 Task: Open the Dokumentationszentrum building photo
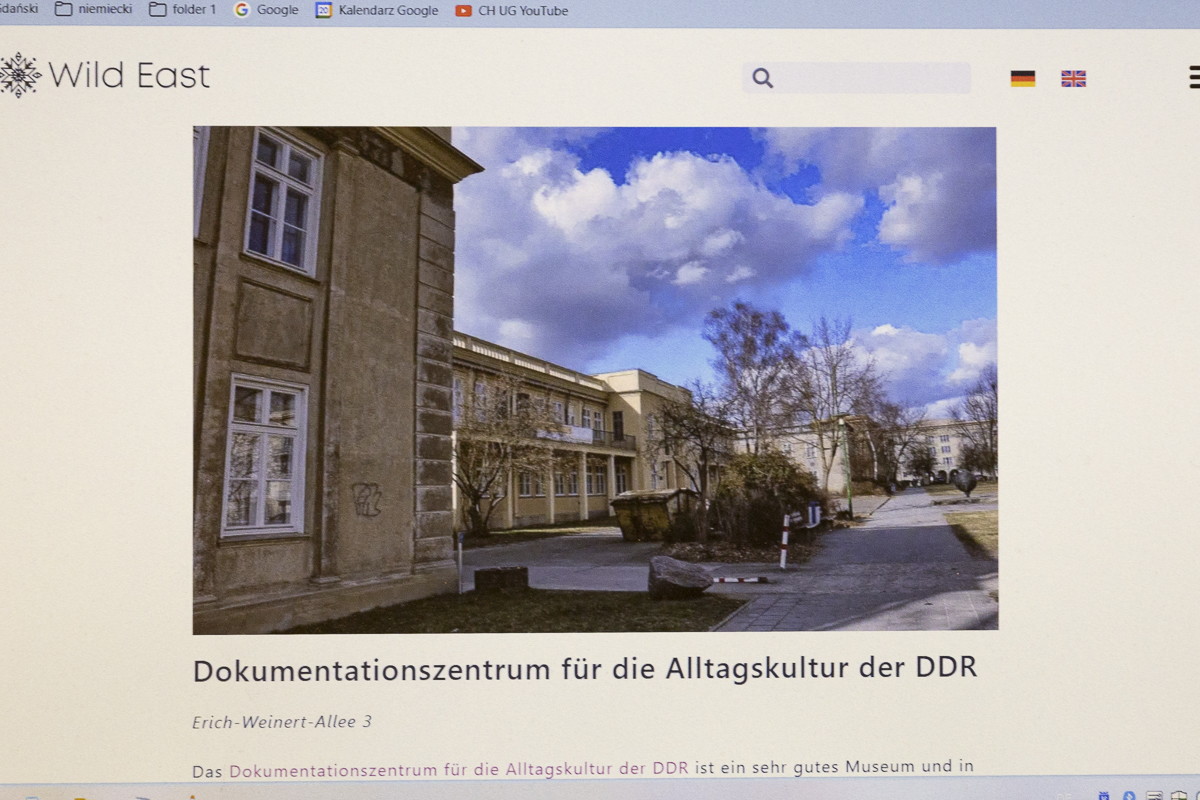click(x=595, y=379)
